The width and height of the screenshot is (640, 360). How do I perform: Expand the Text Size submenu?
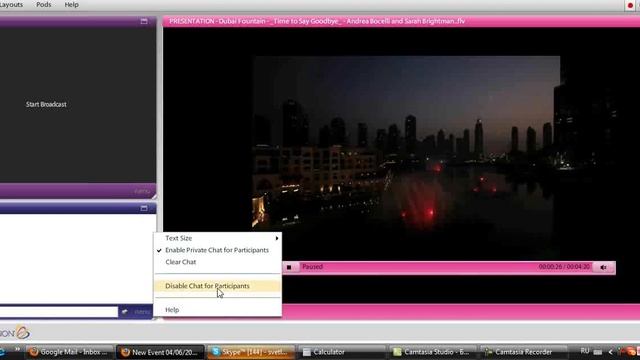click(x=218, y=238)
